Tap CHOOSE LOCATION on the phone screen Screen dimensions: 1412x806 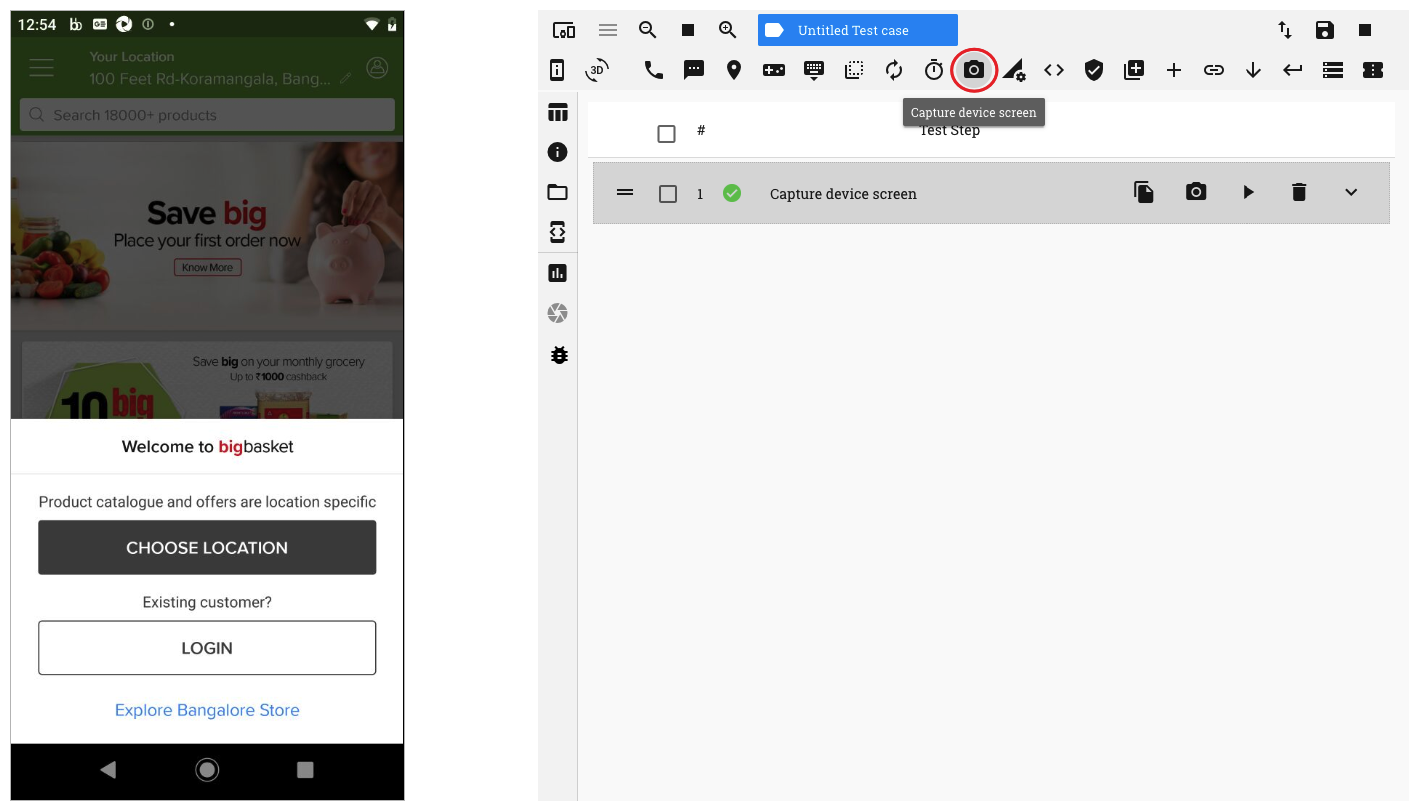tap(207, 547)
